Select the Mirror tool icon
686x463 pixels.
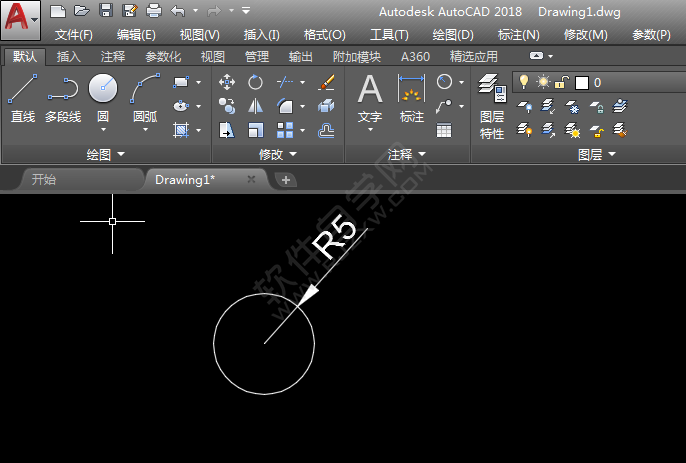pos(255,106)
